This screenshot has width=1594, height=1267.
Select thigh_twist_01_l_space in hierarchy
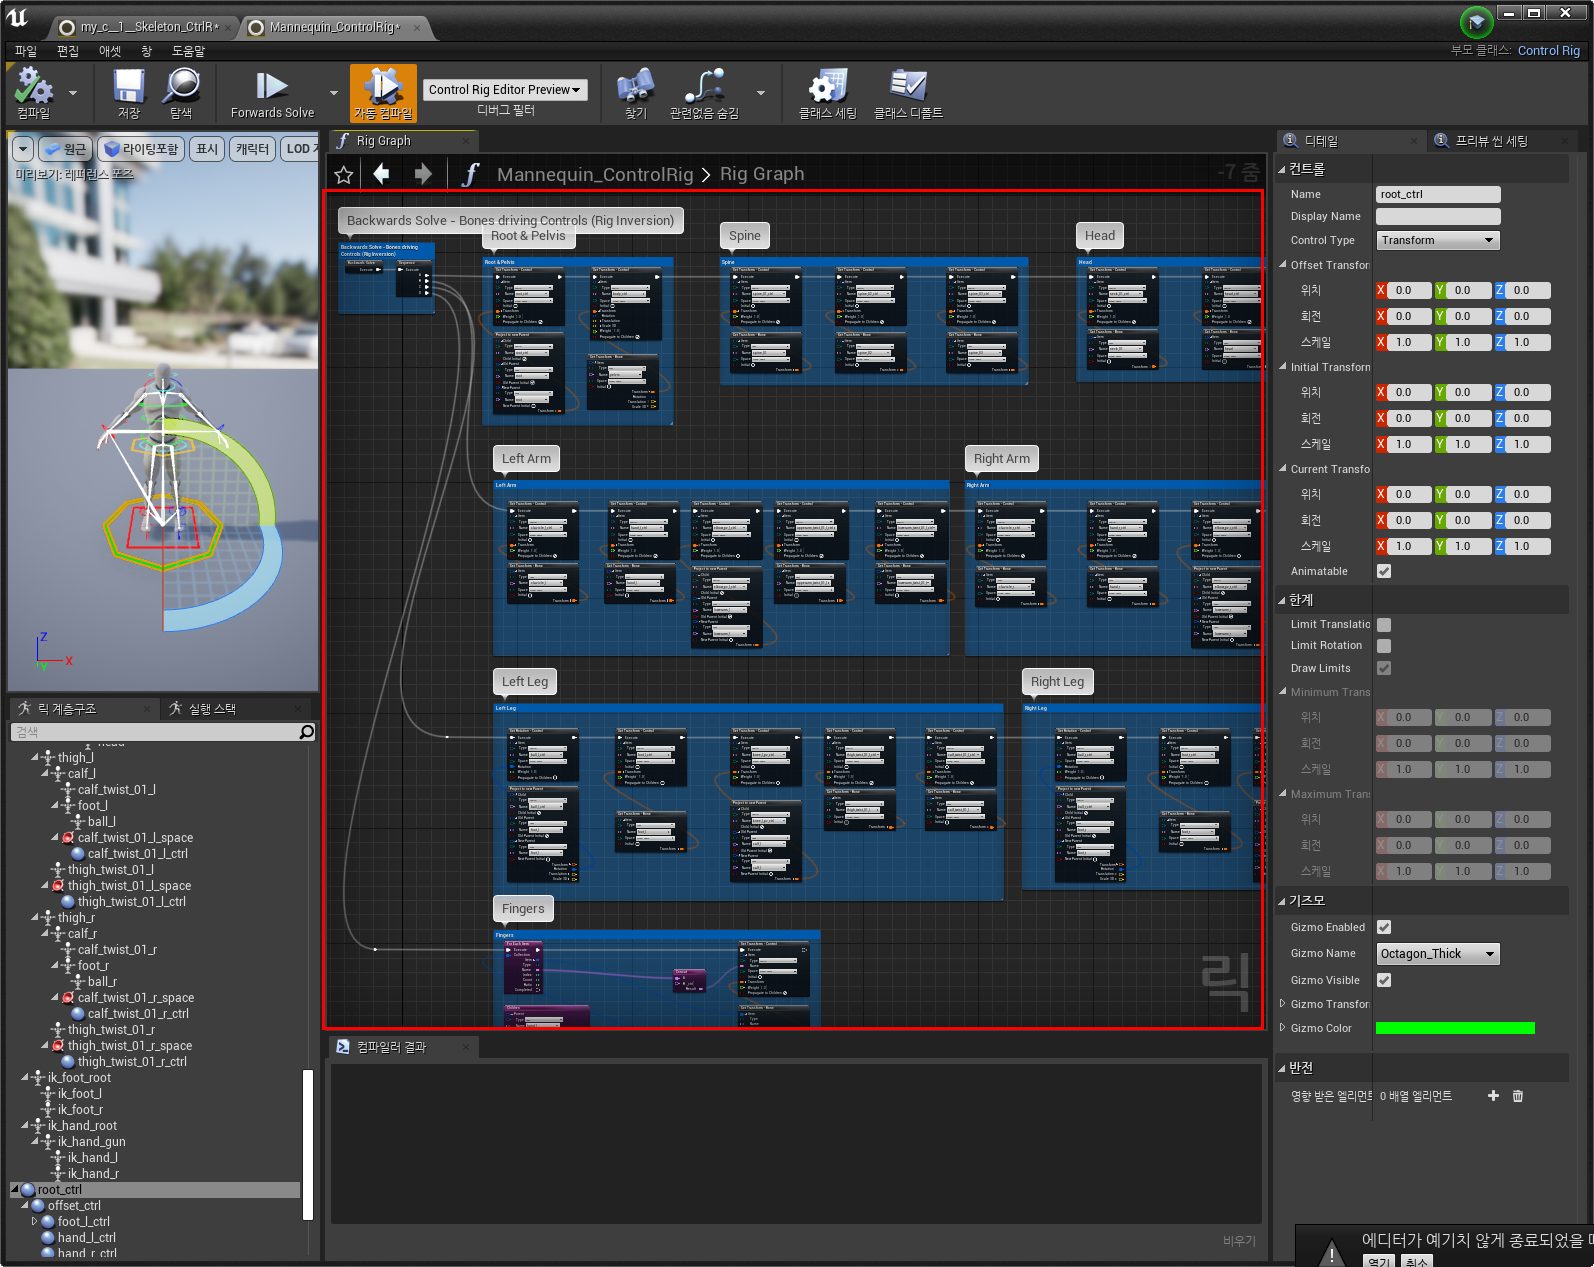click(x=129, y=886)
